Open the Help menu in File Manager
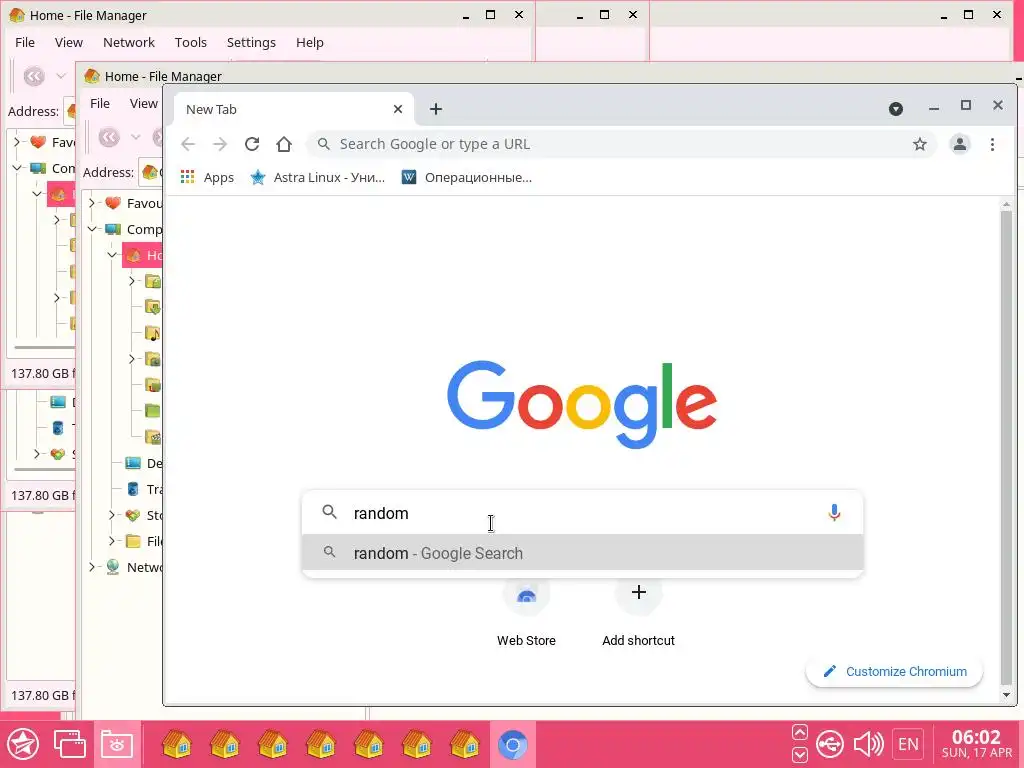 pyautogui.click(x=310, y=42)
